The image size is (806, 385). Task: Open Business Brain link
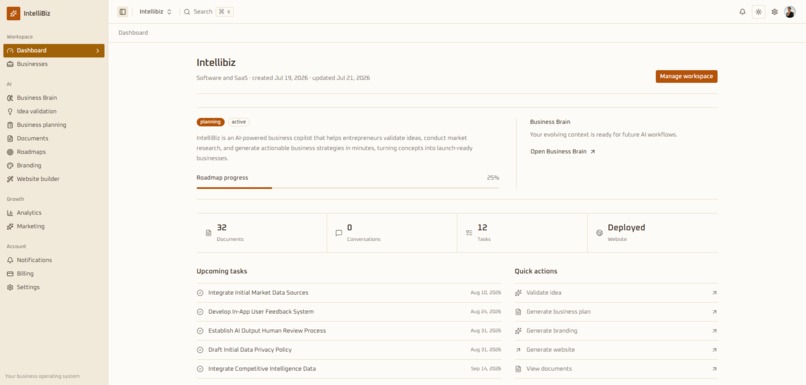[x=562, y=152]
